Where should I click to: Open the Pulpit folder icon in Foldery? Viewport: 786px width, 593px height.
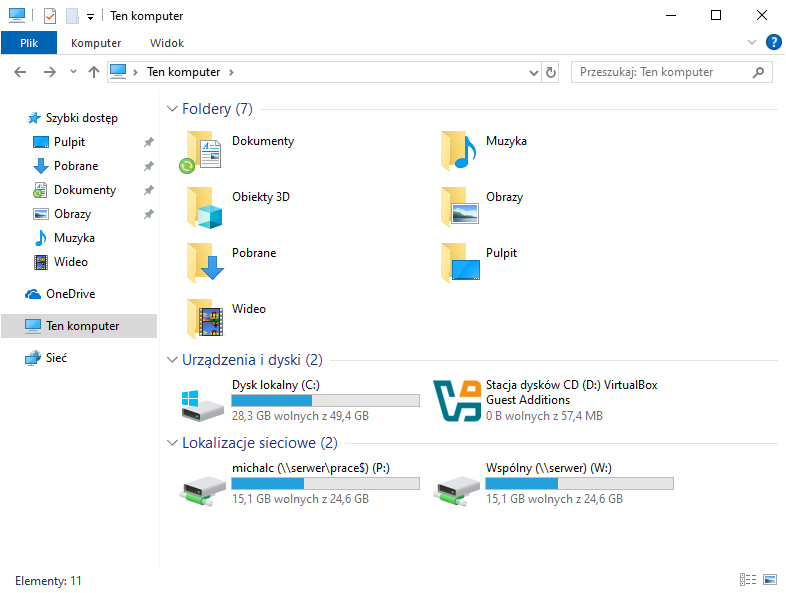460,263
